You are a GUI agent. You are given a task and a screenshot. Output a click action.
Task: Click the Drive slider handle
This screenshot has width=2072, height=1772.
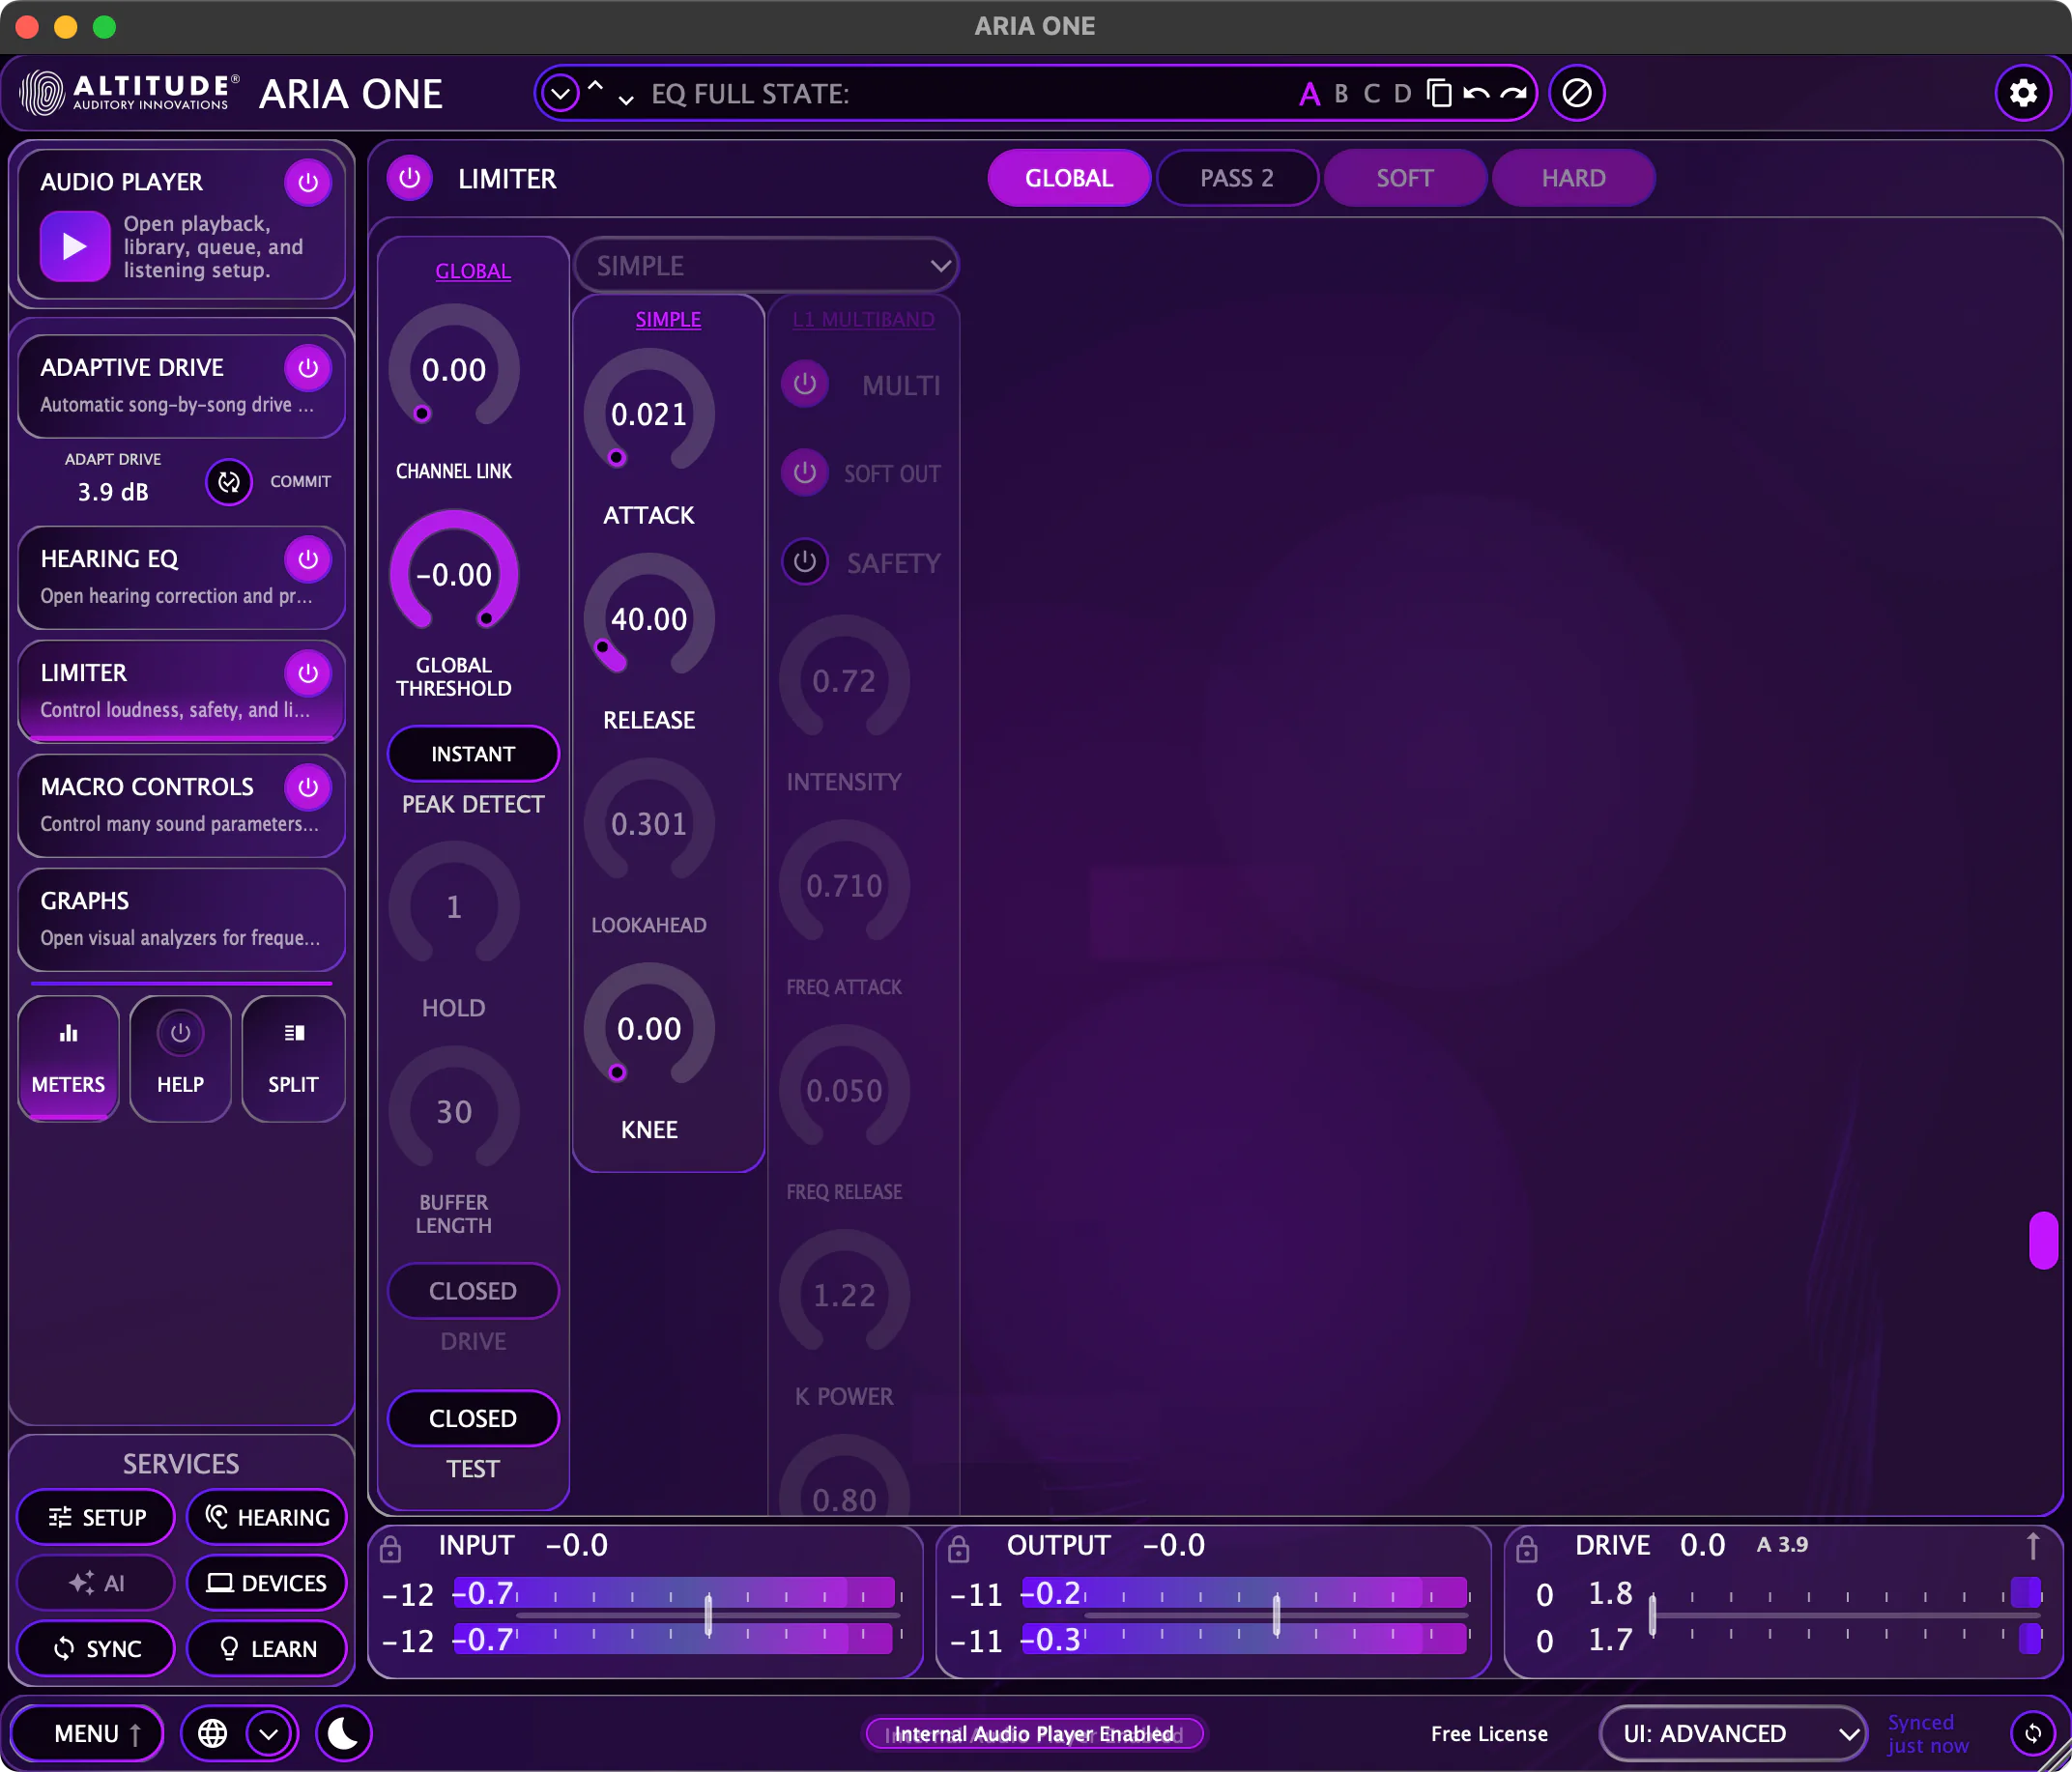tap(1653, 1615)
